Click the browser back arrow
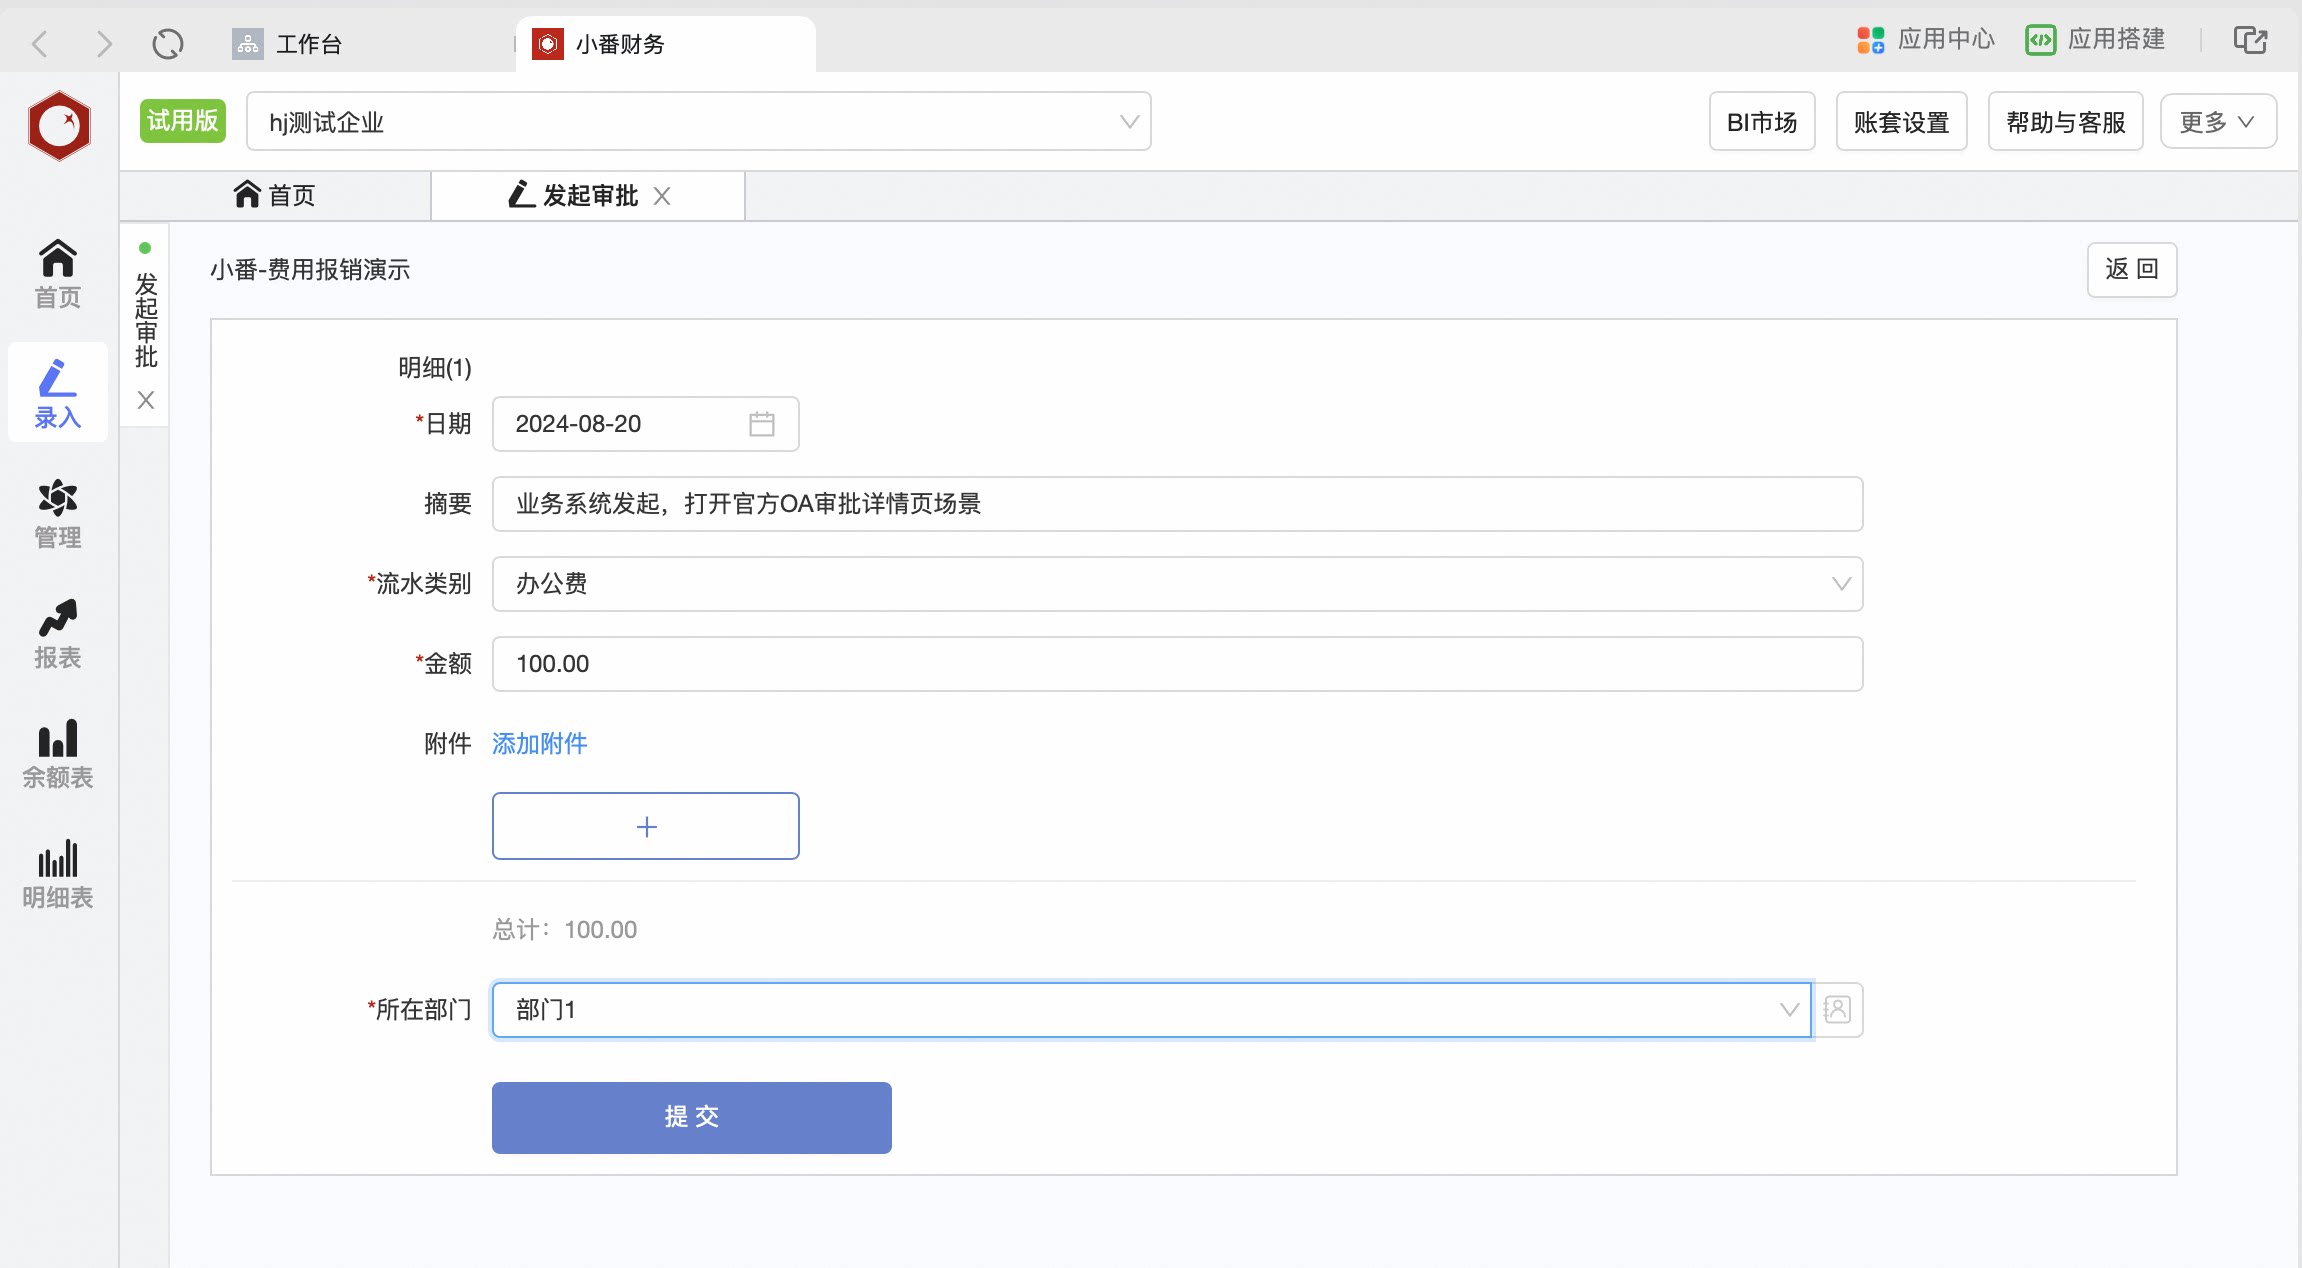 pyautogui.click(x=40, y=44)
